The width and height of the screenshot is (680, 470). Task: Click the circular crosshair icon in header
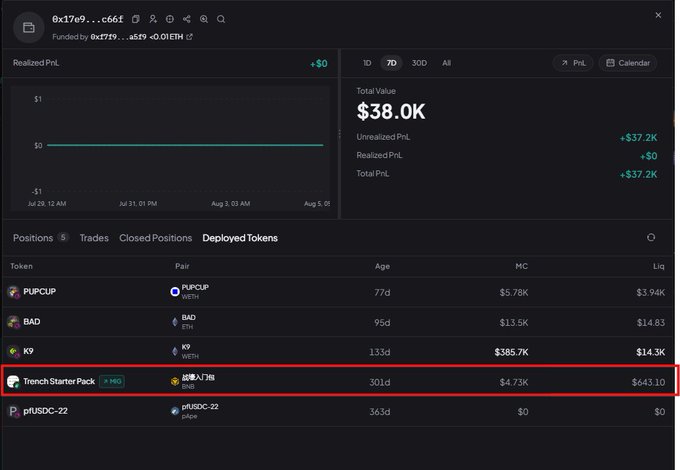[170, 19]
